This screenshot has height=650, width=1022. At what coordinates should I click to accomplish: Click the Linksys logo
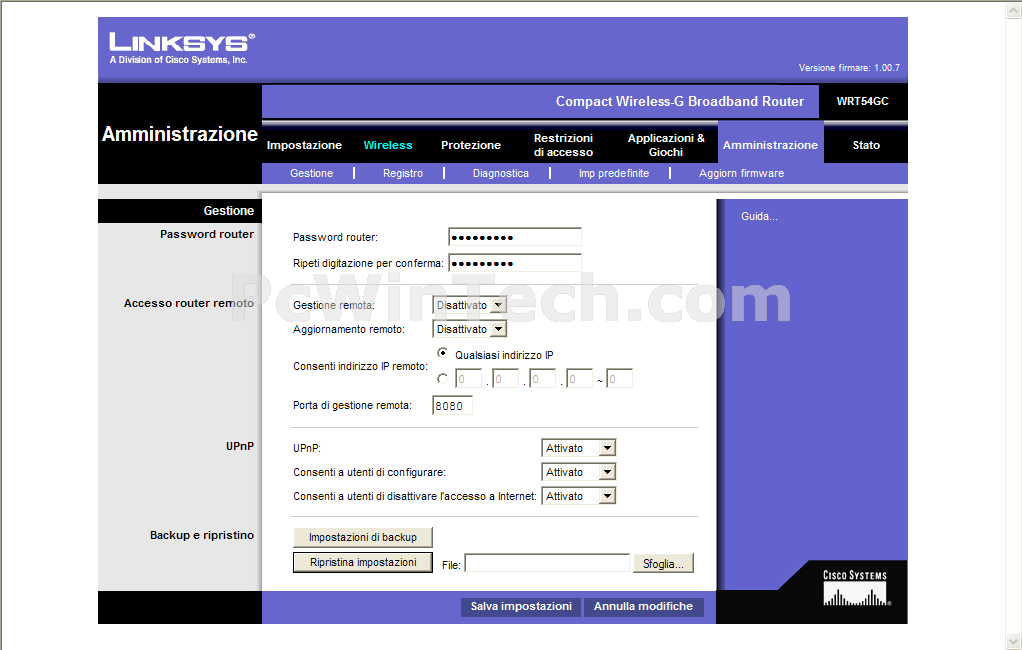coord(182,48)
